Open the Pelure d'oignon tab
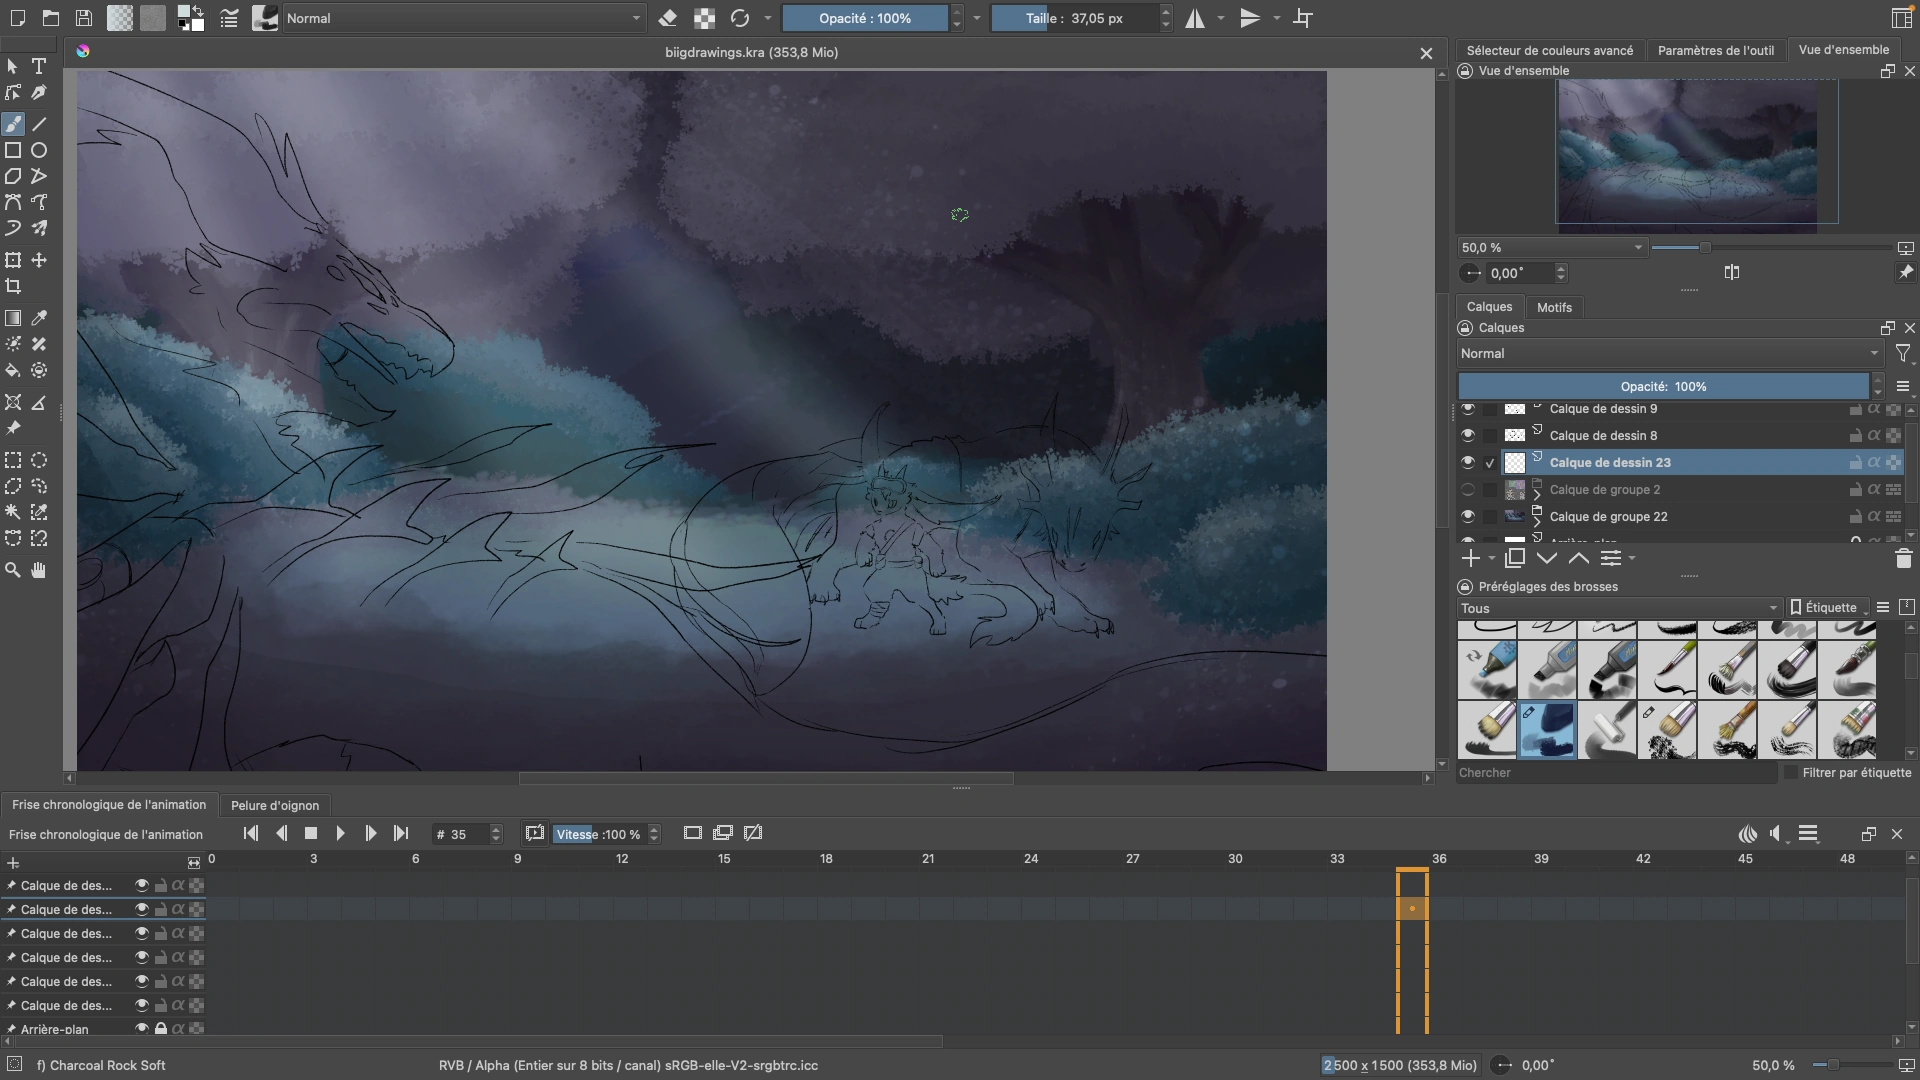 (275, 805)
